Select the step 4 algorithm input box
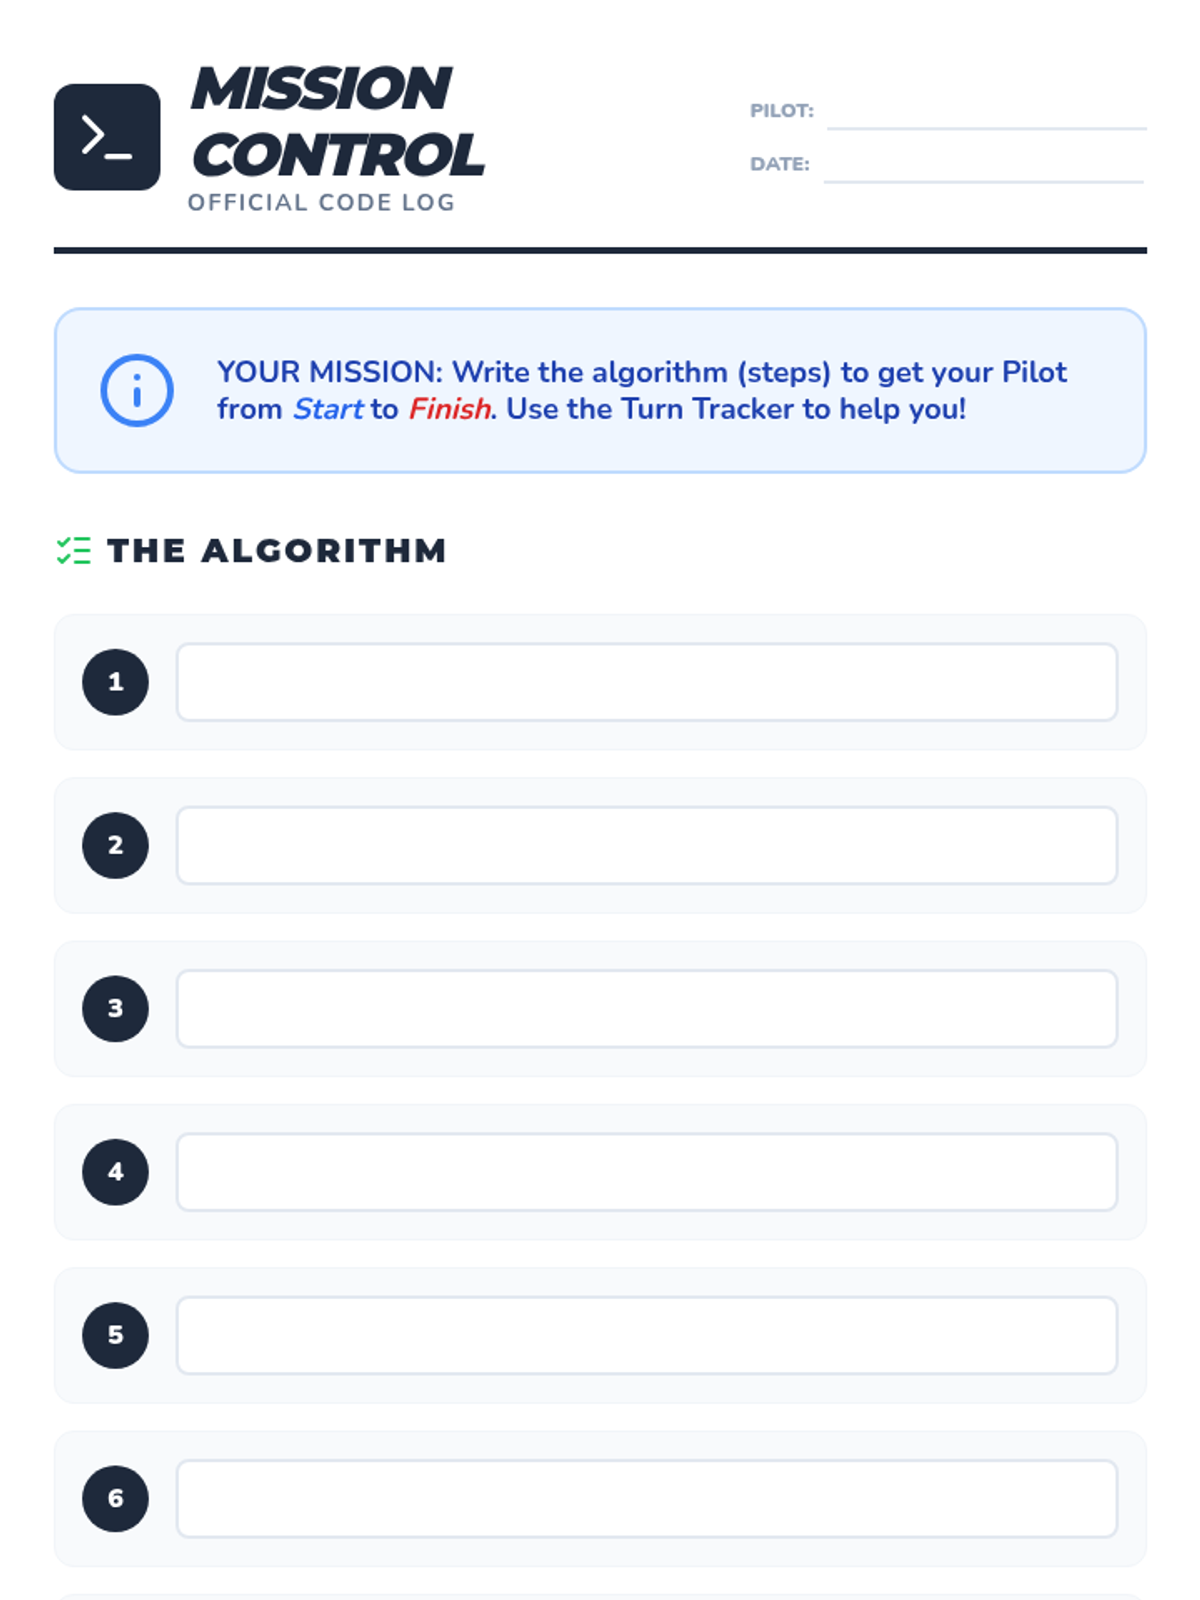Viewport: 1200px width, 1600px height. [x=646, y=1172]
